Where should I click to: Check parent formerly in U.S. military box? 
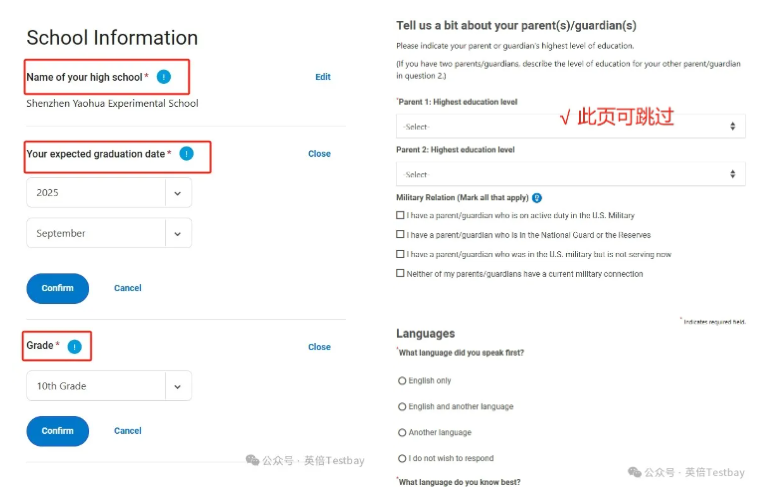click(401, 254)
